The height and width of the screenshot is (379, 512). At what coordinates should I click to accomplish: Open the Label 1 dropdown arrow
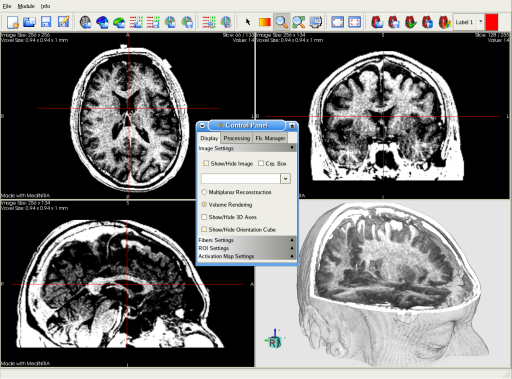(x=480, y=22)
